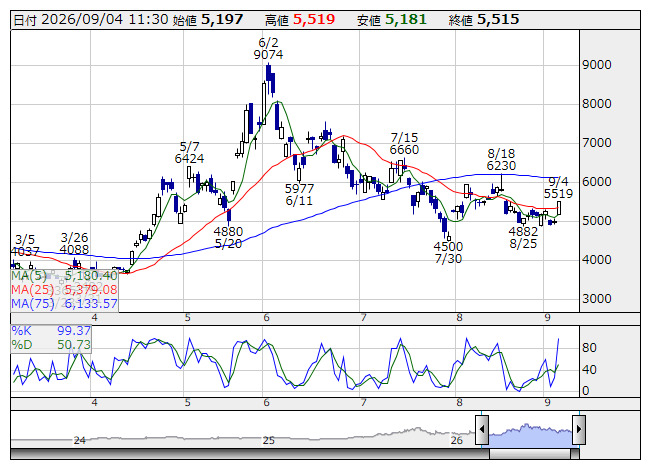Click the low price 5,181 in green

pyautogui.click(x=406, y=20)
